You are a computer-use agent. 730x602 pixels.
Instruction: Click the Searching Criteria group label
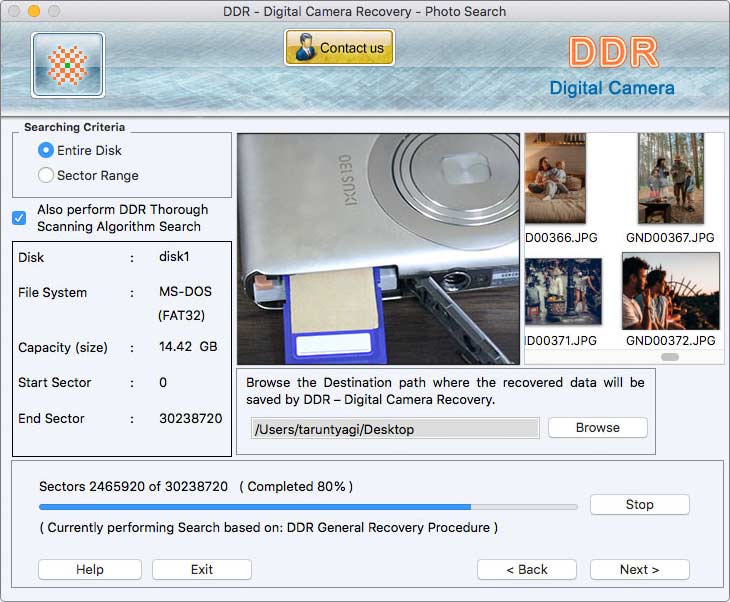tap(74, 127)
